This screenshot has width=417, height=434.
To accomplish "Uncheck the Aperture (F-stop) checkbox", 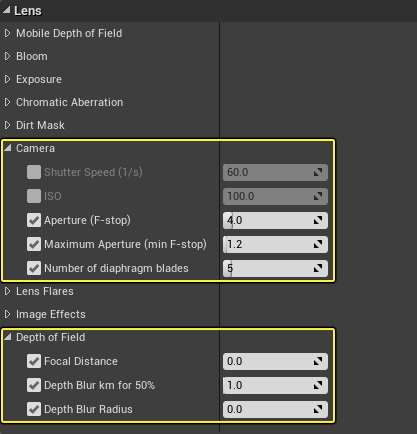I will click(x=34, y=220).
